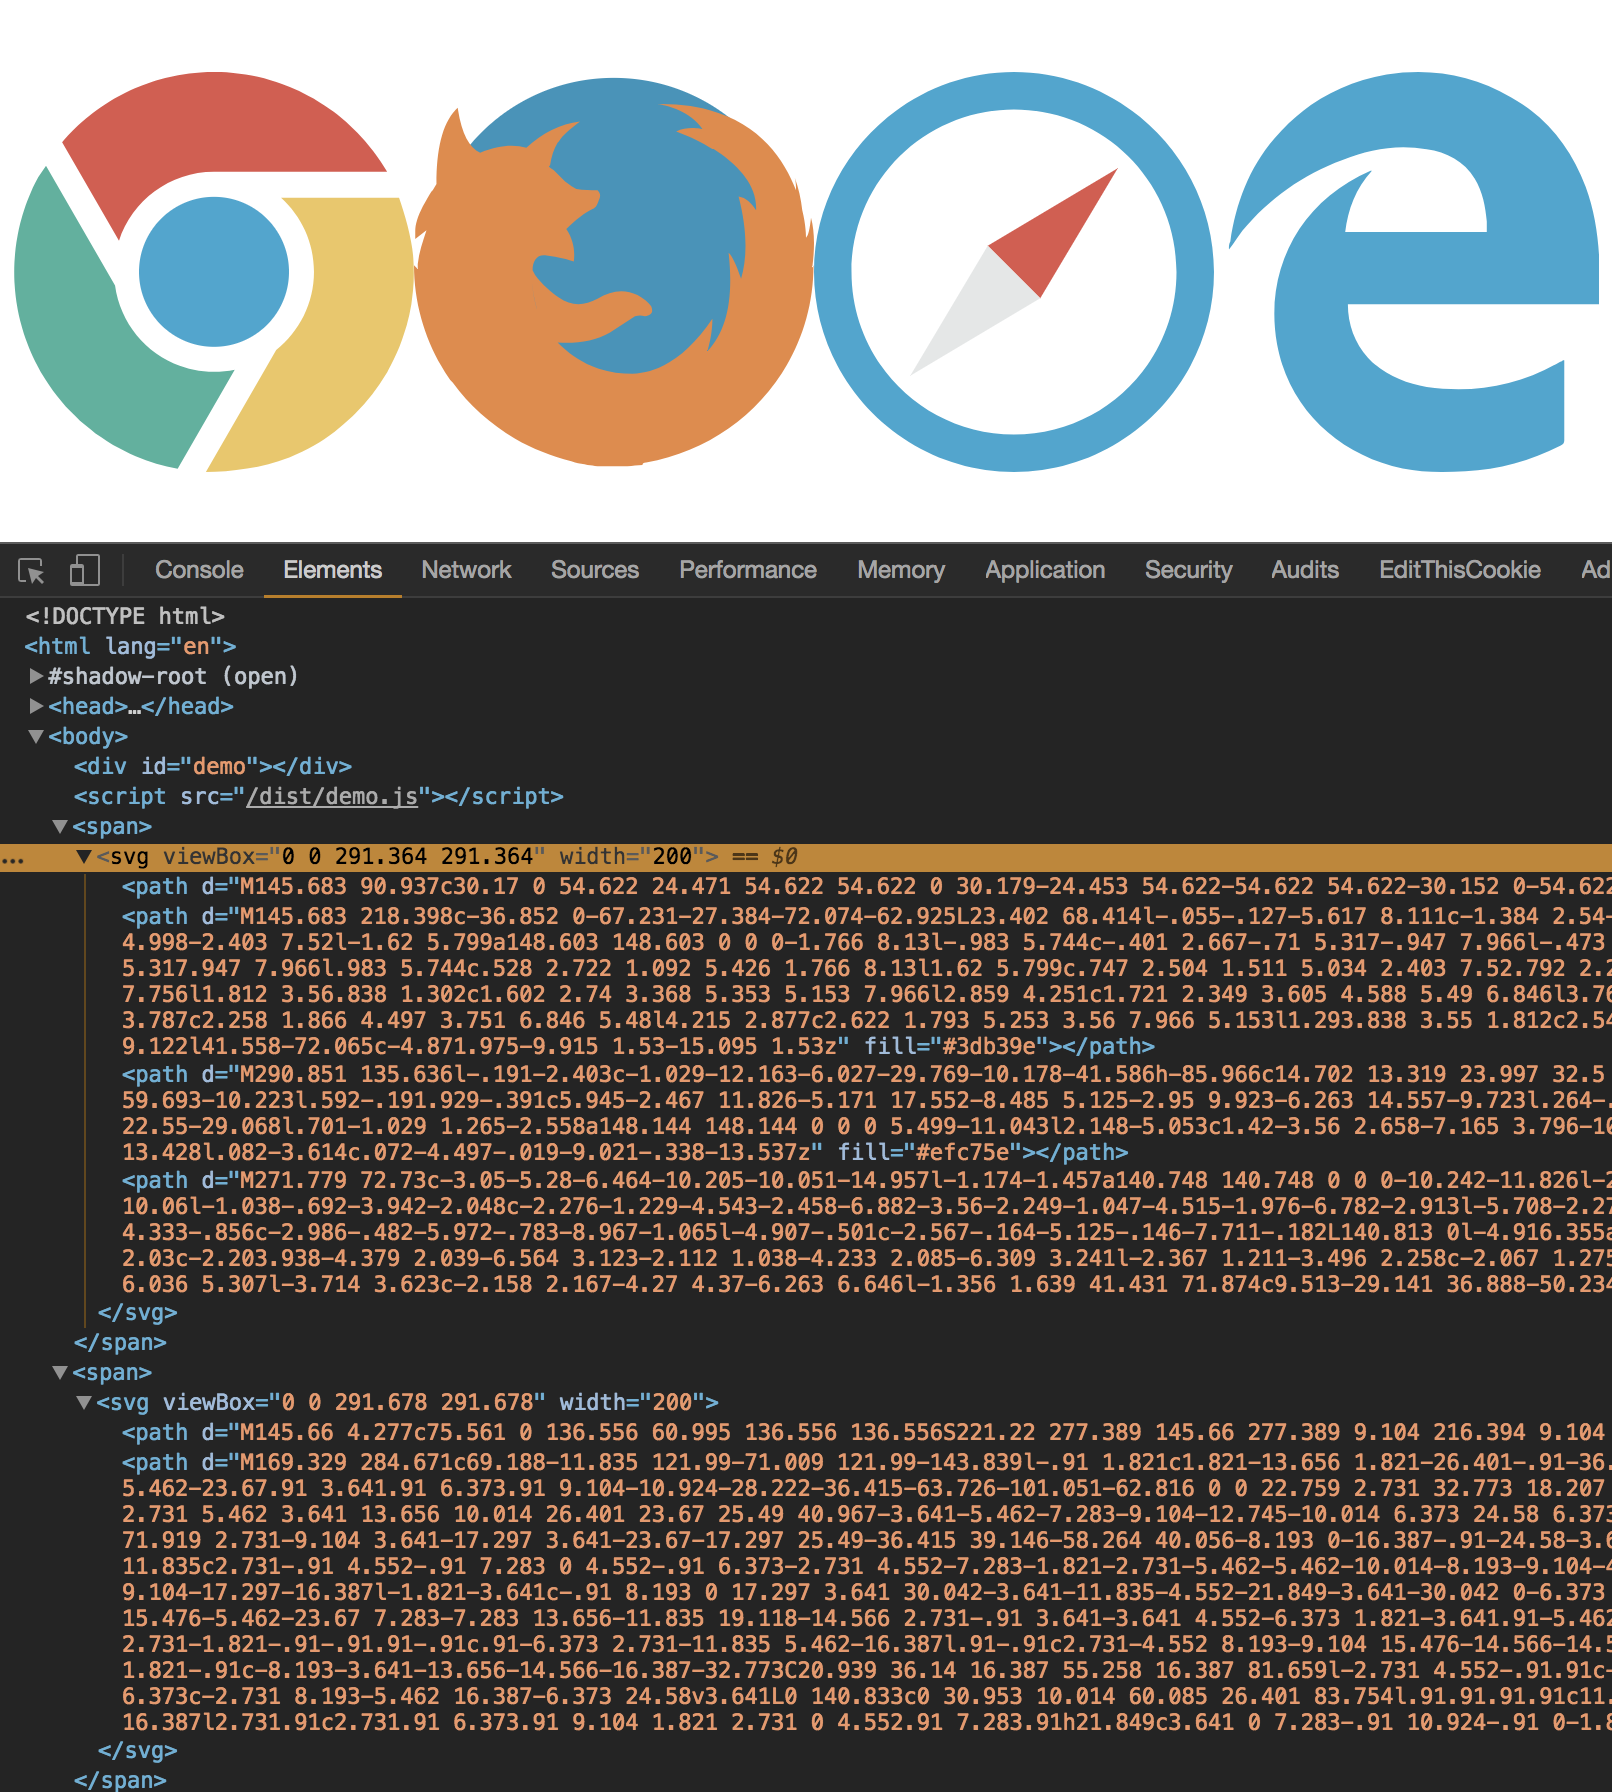This screenshot has height=1792, width=1612.
Task: Open the Sources tab
Action: 595,570
